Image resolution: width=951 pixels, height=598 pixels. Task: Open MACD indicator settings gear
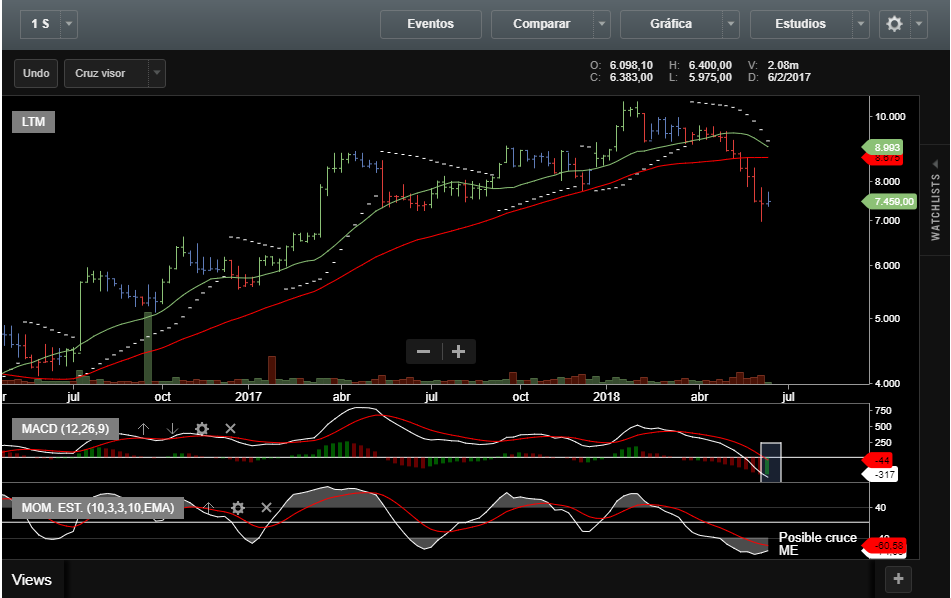click(x=201, y=429)
